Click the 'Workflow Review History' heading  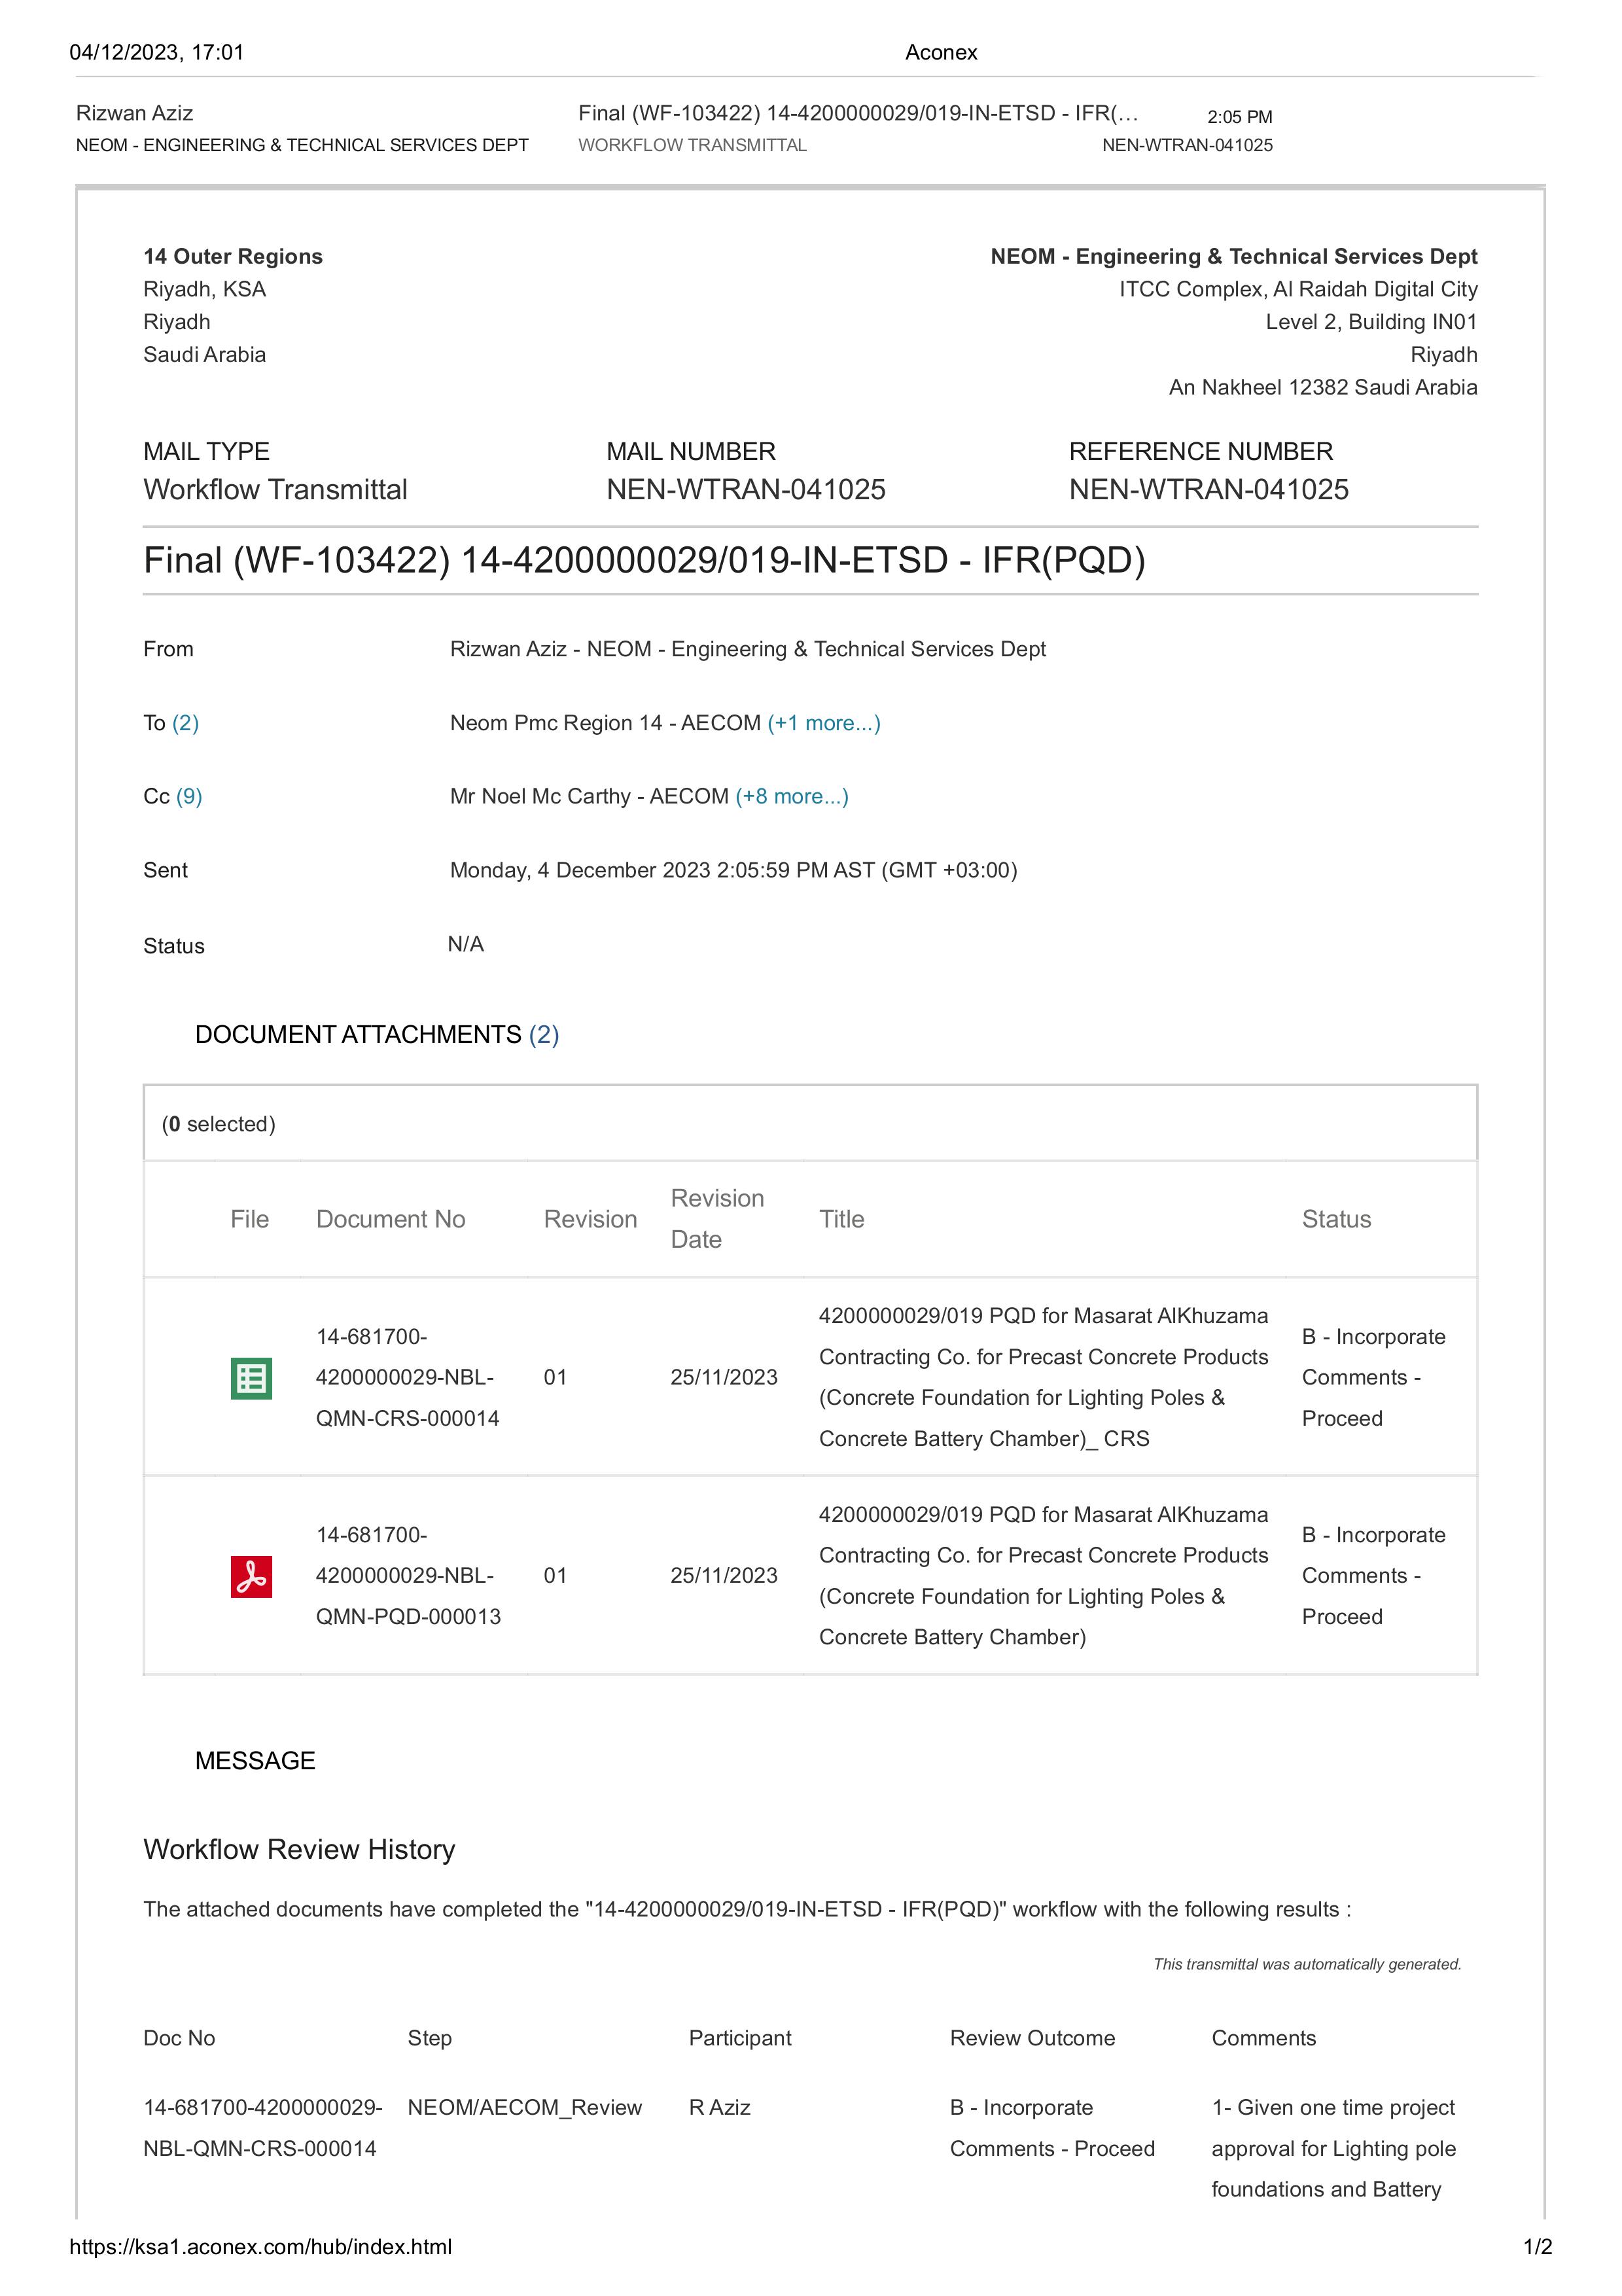(x=299, y=1849)
